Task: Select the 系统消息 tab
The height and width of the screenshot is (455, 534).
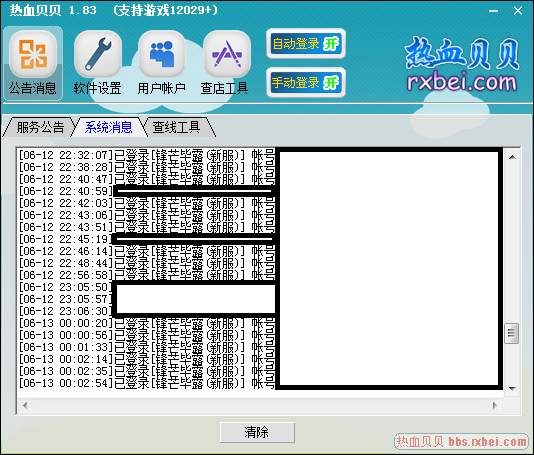Action: click(108, 127)
